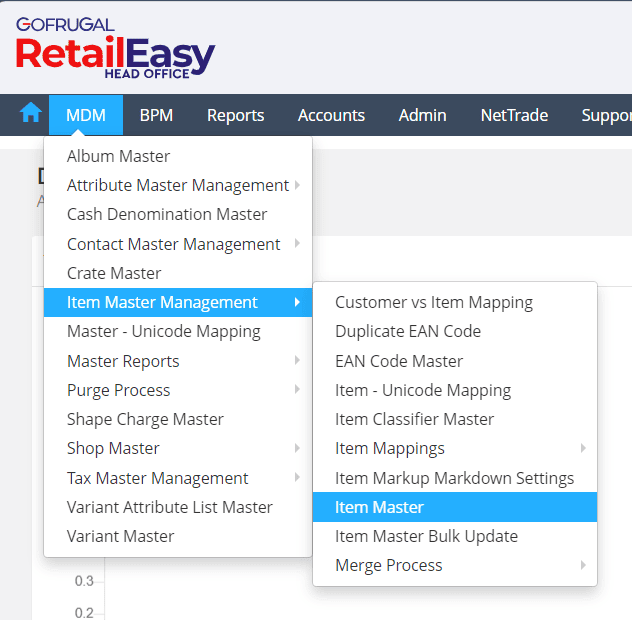
Task: Expand the Merge Process submenu arrow
Action: coord(583,565)
